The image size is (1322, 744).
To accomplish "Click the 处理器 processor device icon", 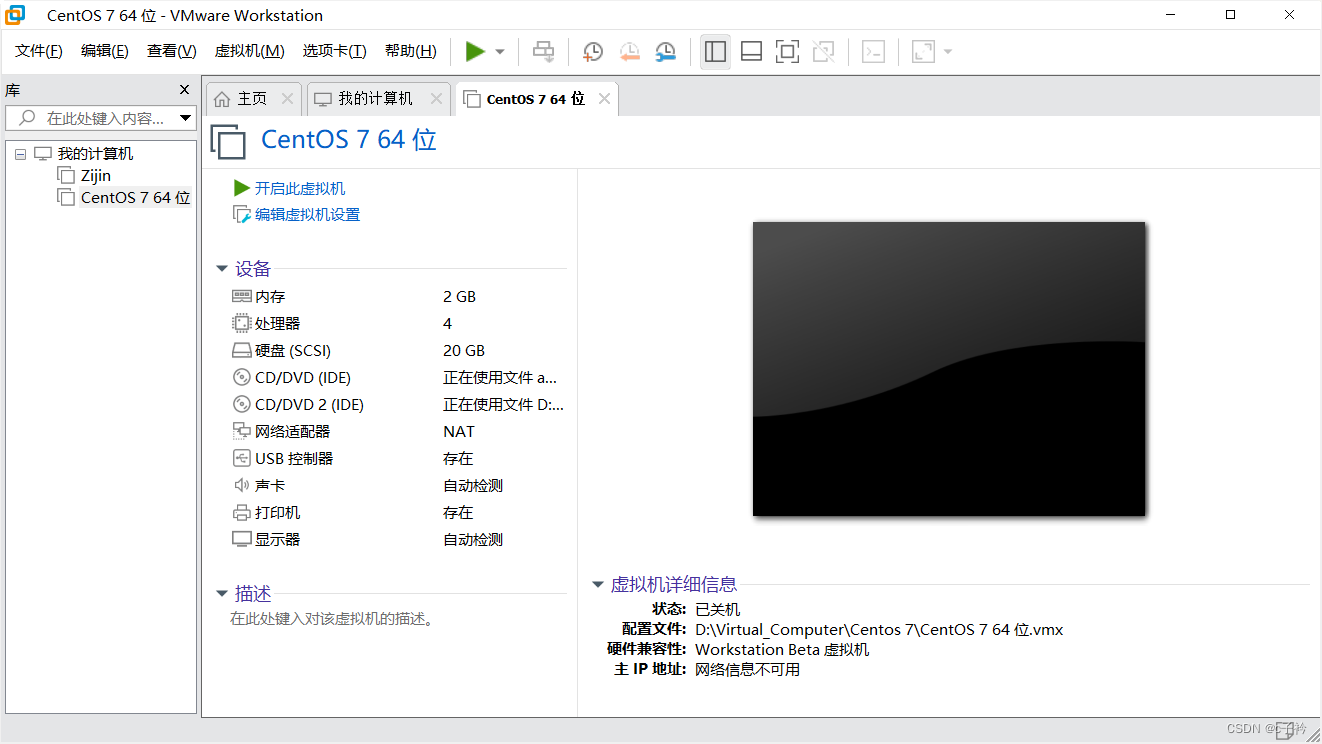I will 241,323.
